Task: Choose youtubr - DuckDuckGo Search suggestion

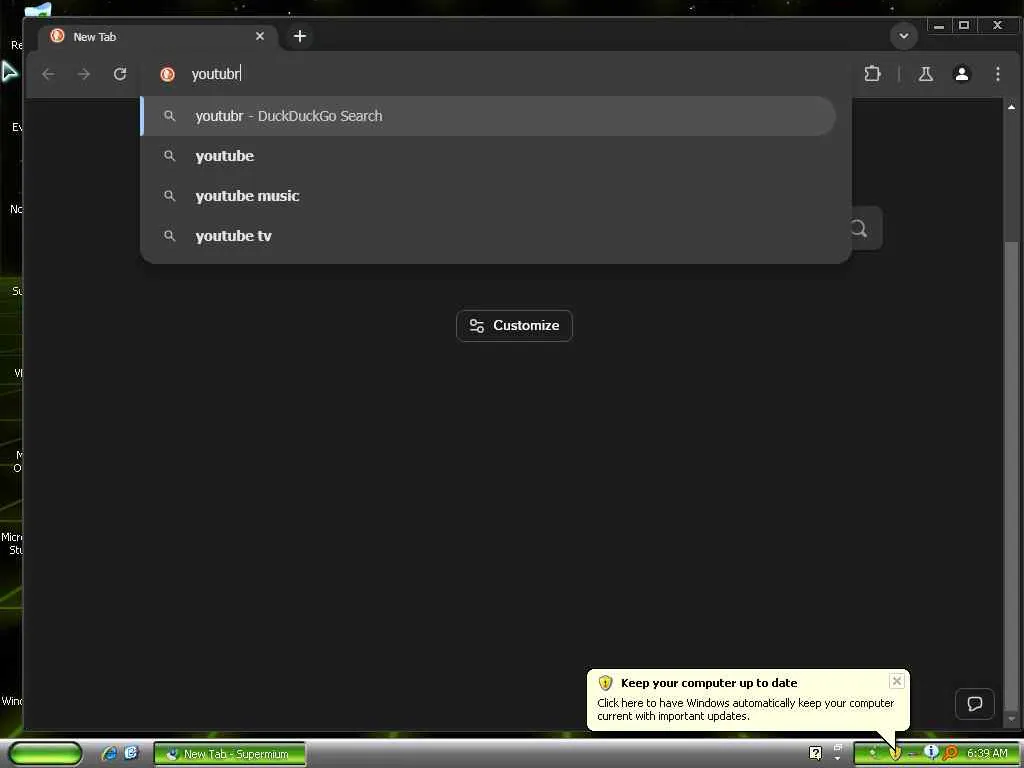Action: pos(488,116)
